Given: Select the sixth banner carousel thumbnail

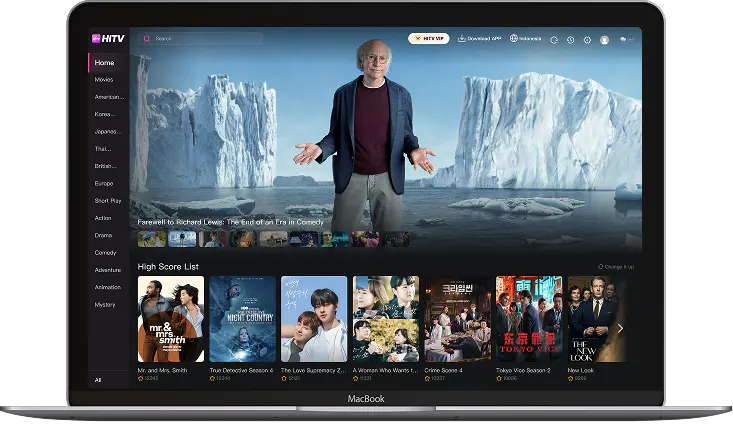Looking at the screenshot, I should (304, 239).
